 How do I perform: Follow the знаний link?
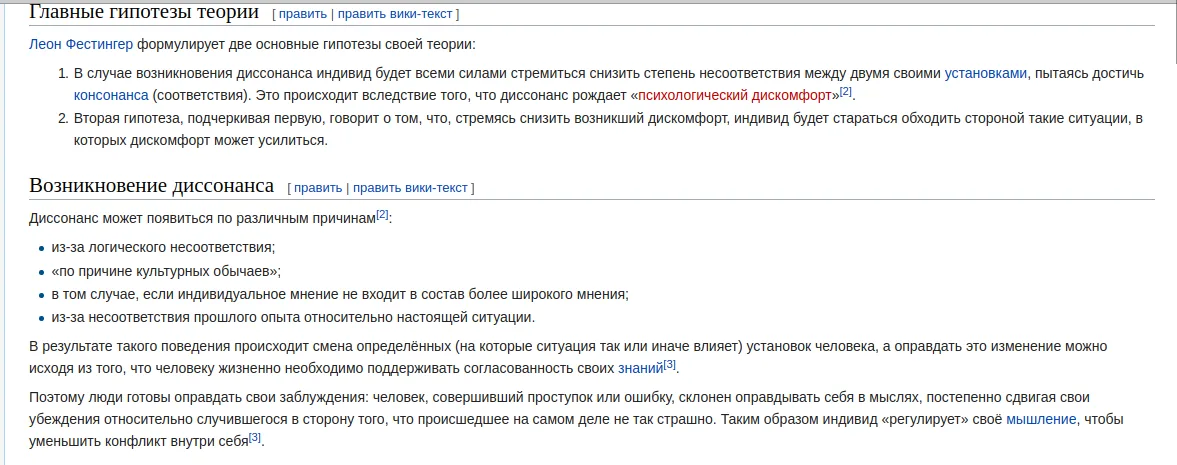point(640,368)
